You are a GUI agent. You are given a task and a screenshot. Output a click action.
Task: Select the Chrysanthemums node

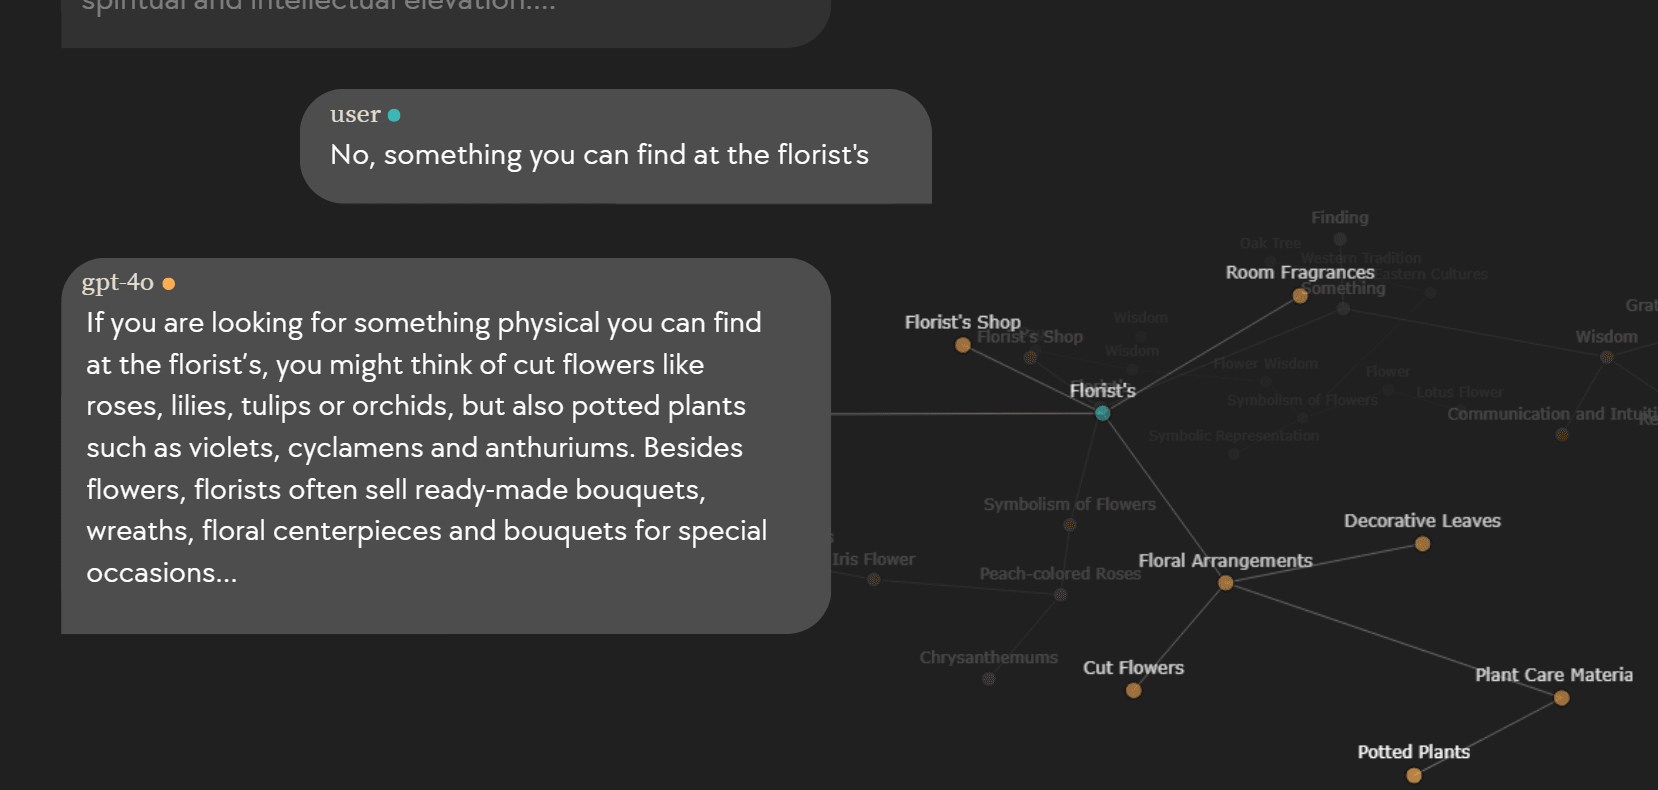click(989, 679)
